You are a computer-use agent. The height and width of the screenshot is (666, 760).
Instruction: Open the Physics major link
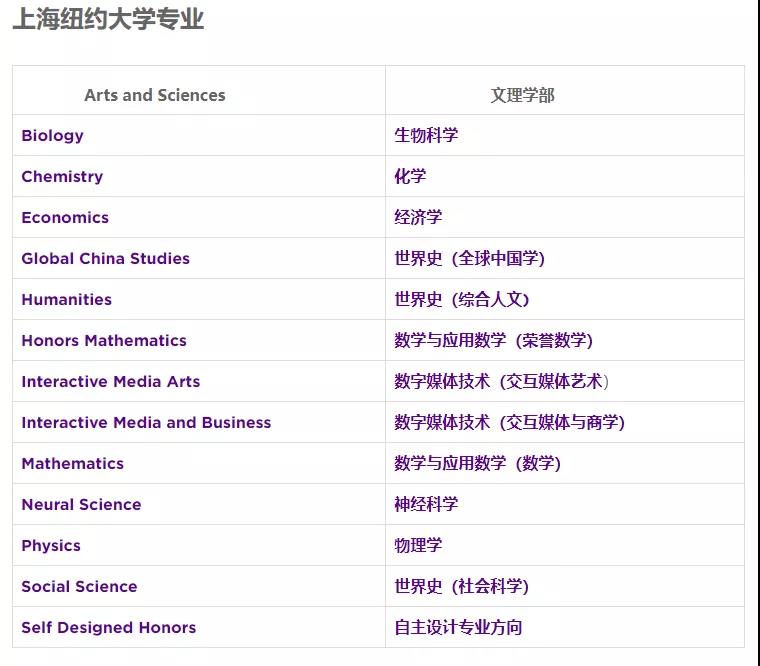(51, 546)
